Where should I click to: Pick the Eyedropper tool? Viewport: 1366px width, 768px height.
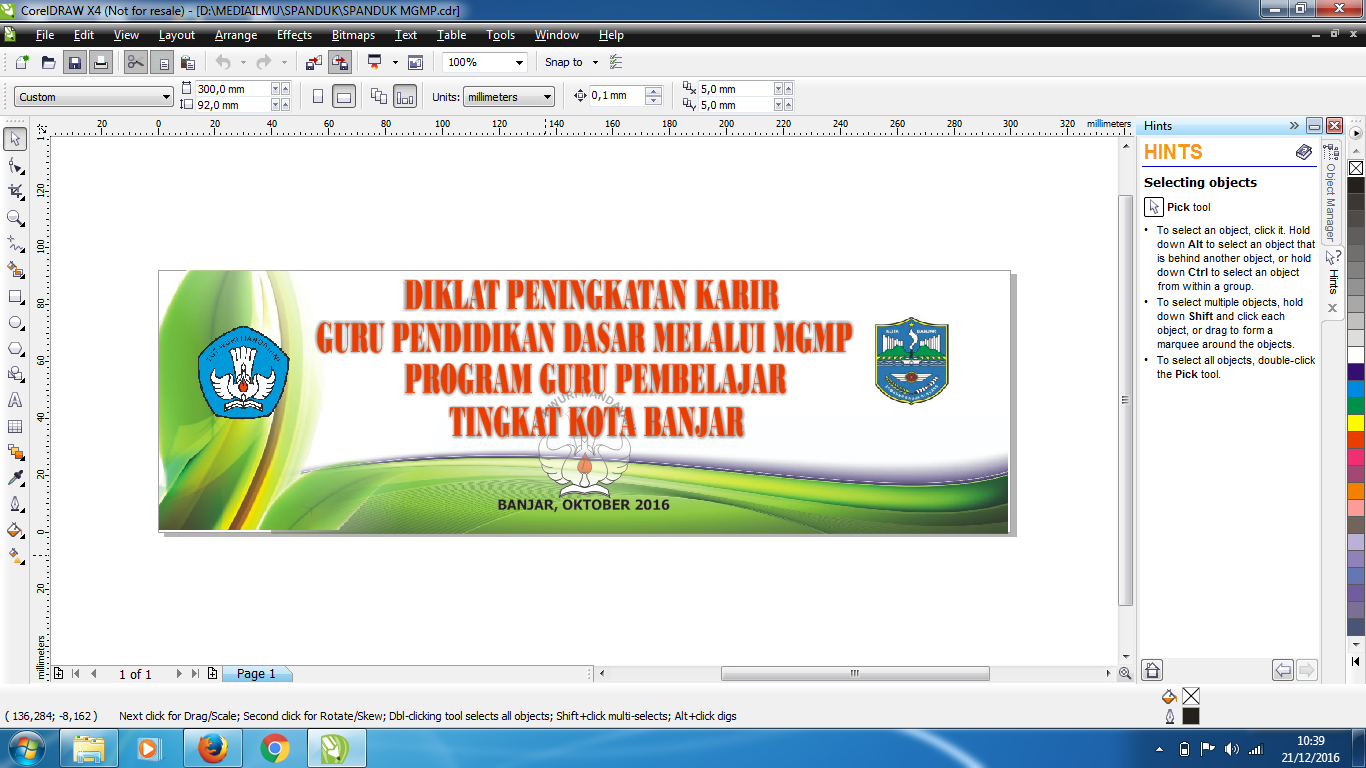tap(14, 478)
